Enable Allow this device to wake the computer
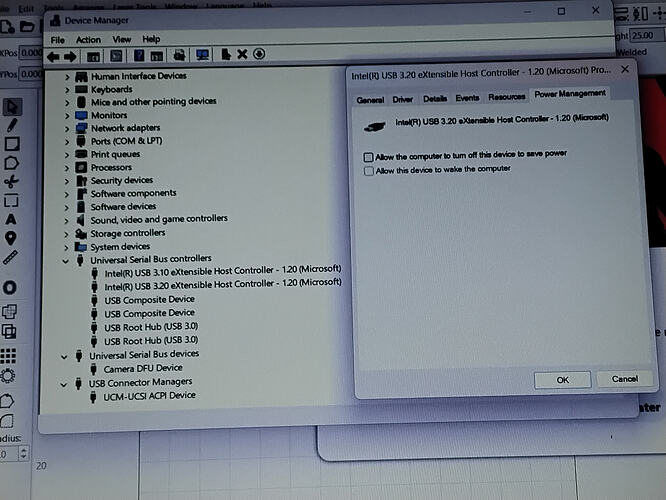Screen dimensions: 666x500 click(x=369, y=171)
